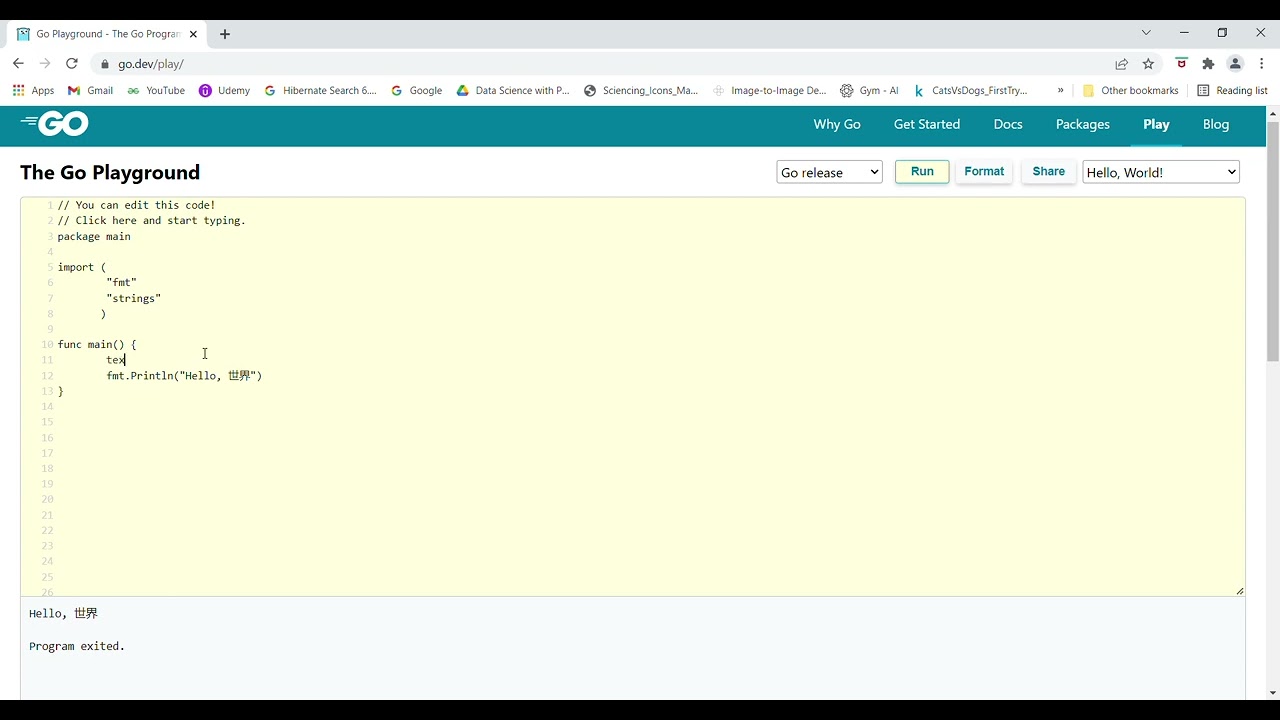Click the lock icon in address bar
The height and width of the screenshot is (720, 1280).
pyautogui.click(x=104, y=64)
